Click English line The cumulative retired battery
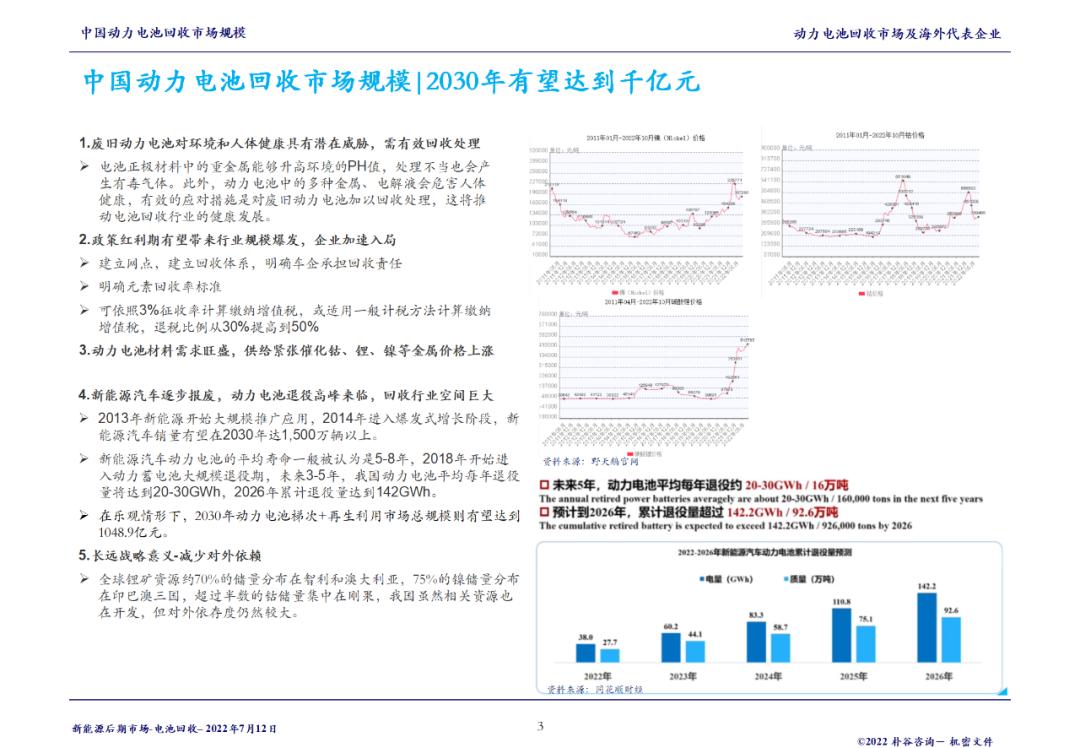 725,526
